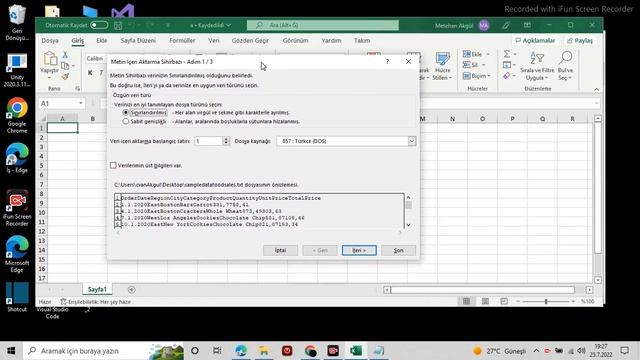Click the İptal button

pos(280,250)
